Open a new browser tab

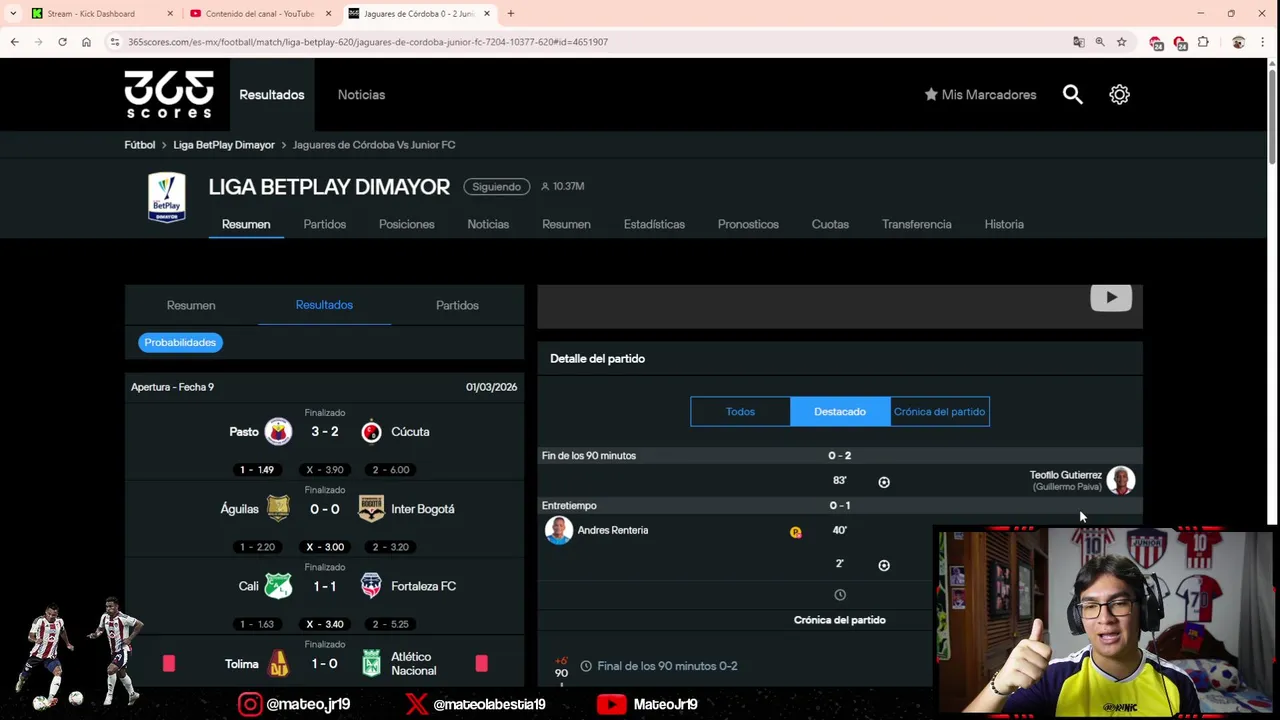tap(510, 13)
